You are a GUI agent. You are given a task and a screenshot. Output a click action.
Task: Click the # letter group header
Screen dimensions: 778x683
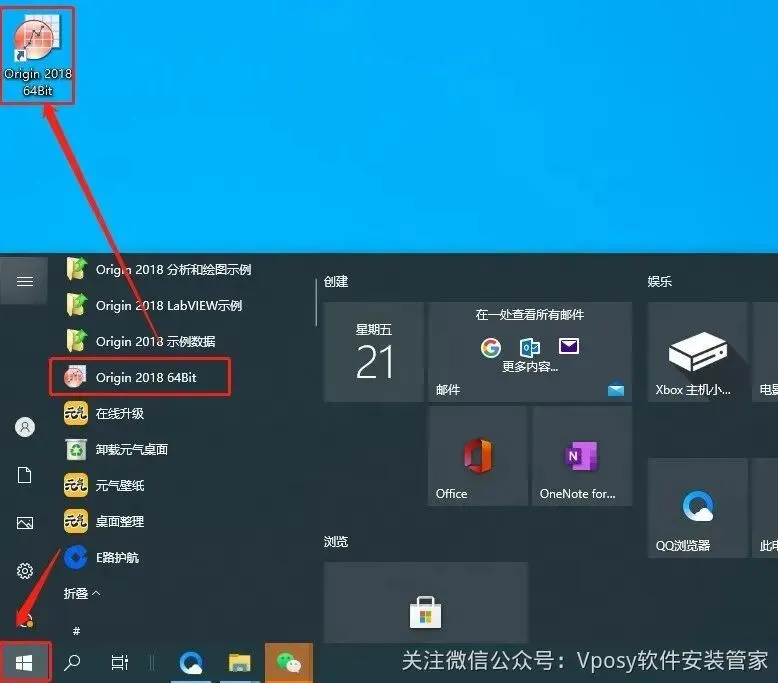[x=76, y=631]
